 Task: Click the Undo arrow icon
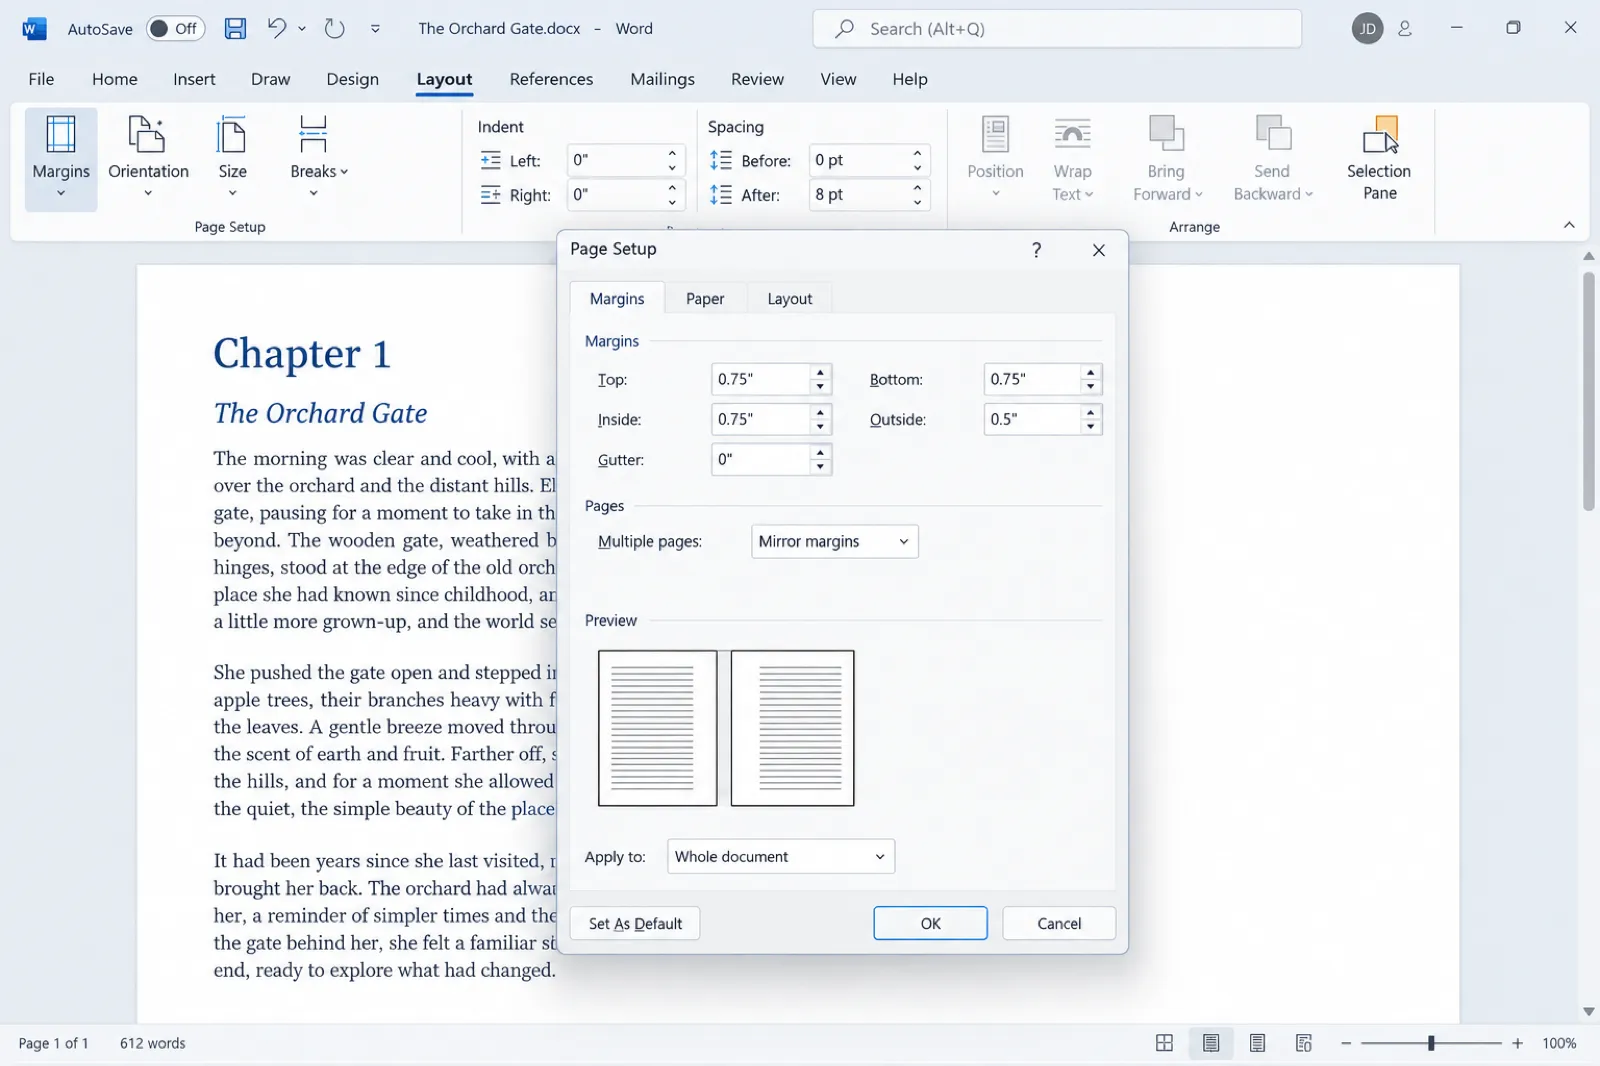[x=277, y=28]
